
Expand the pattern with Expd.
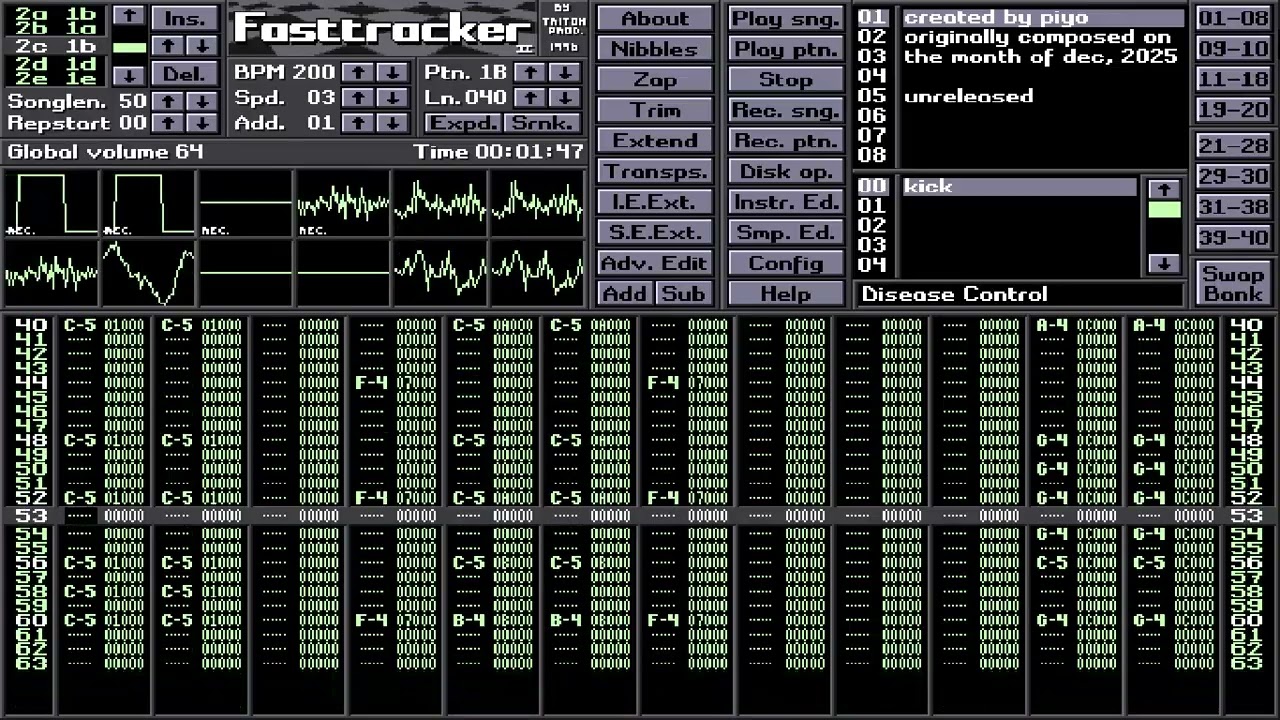pos(463,122)
